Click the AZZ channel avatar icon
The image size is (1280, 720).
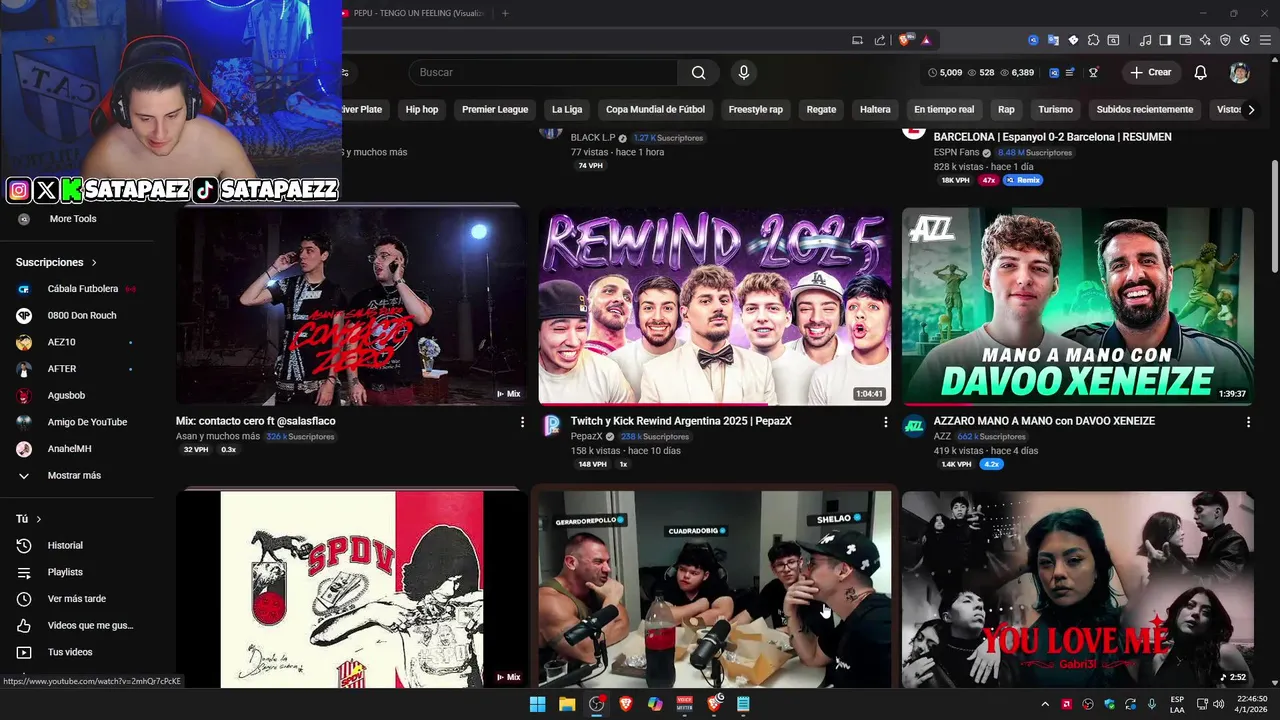pyautogui.click(x=914, y=426)
